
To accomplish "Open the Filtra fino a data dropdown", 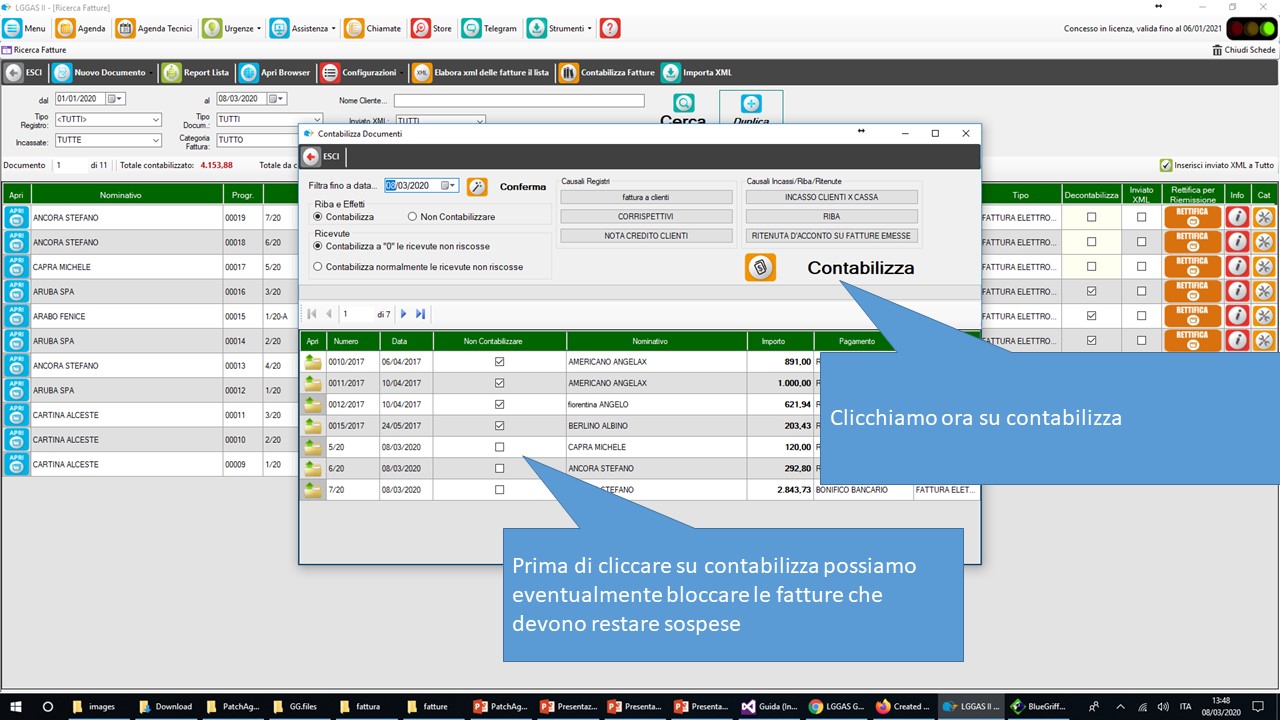I will pos(450,186).
